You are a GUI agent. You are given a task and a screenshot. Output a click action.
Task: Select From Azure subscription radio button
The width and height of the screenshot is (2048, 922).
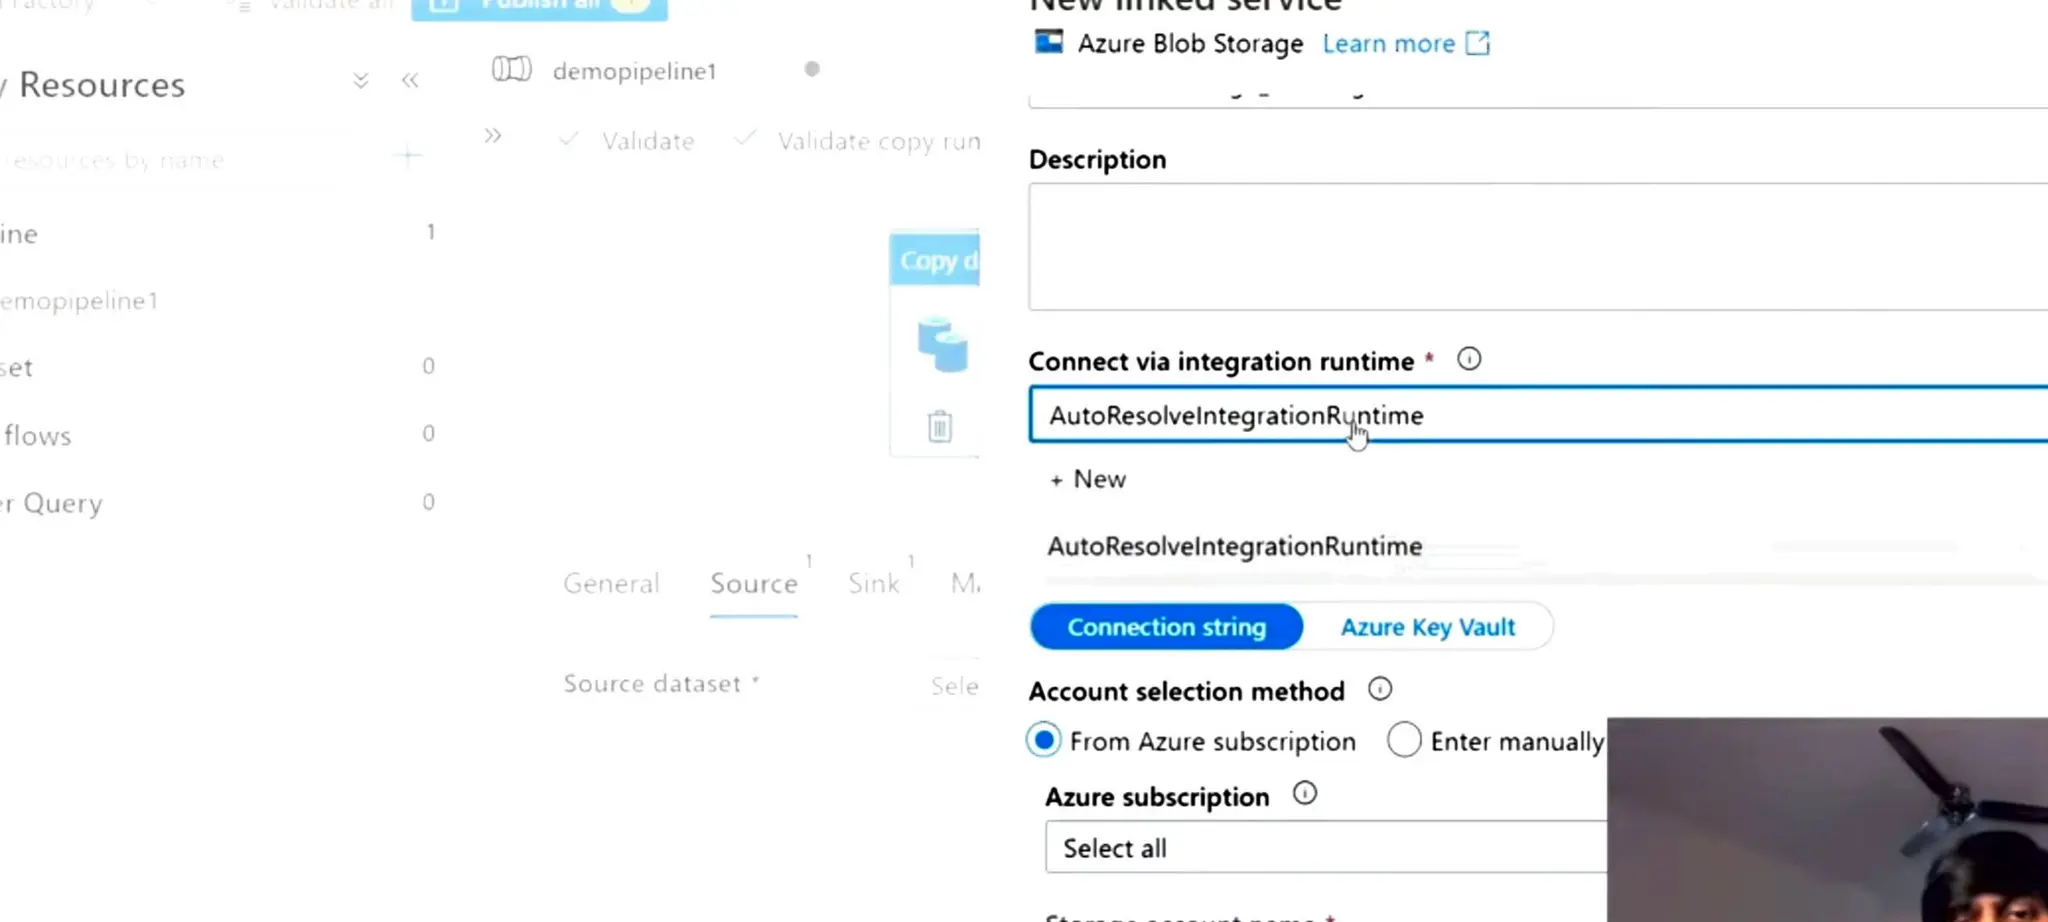[1044, 741]
